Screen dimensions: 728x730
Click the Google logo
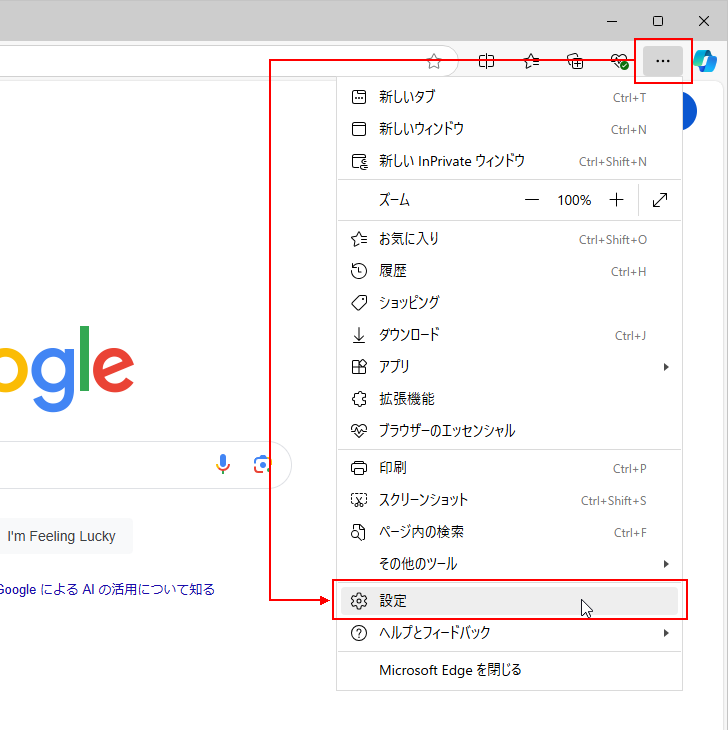[x=67, y=368]
